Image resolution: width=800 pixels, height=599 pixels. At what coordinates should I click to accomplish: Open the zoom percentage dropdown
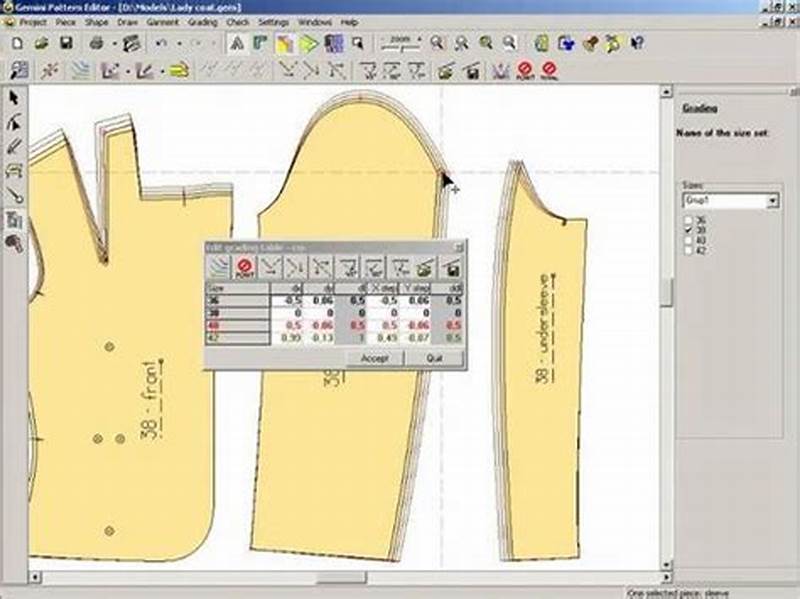click(x=420, y=39)
